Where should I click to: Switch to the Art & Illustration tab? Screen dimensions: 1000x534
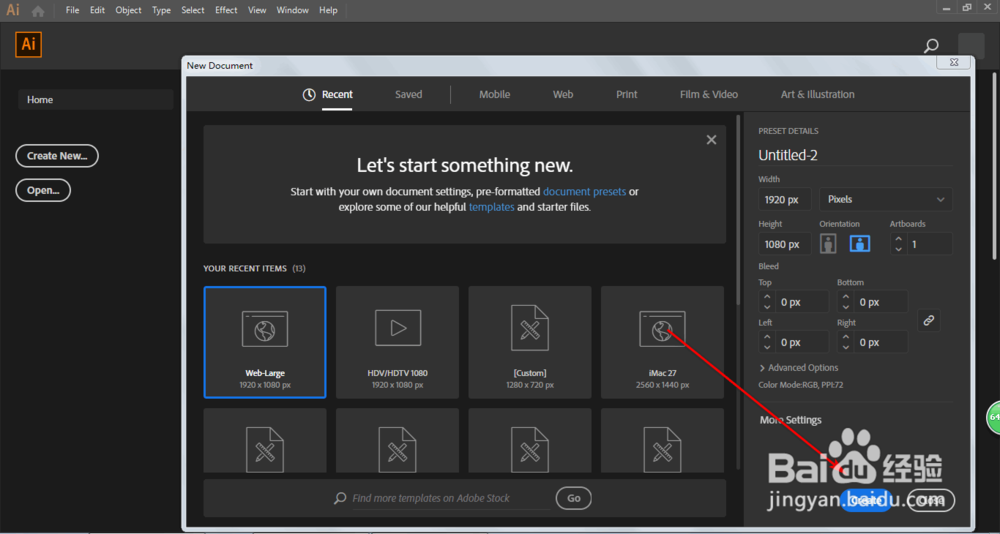click(x=818, y=94)
